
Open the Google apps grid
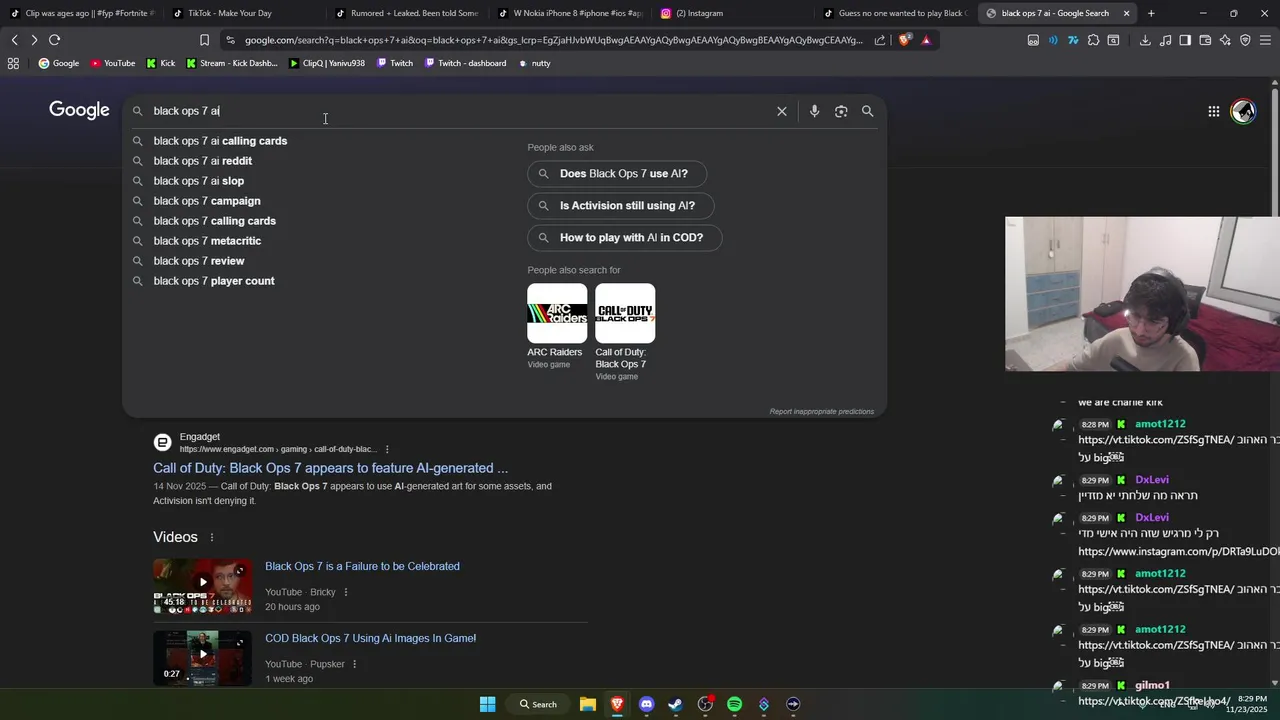tap(1213, 111)
